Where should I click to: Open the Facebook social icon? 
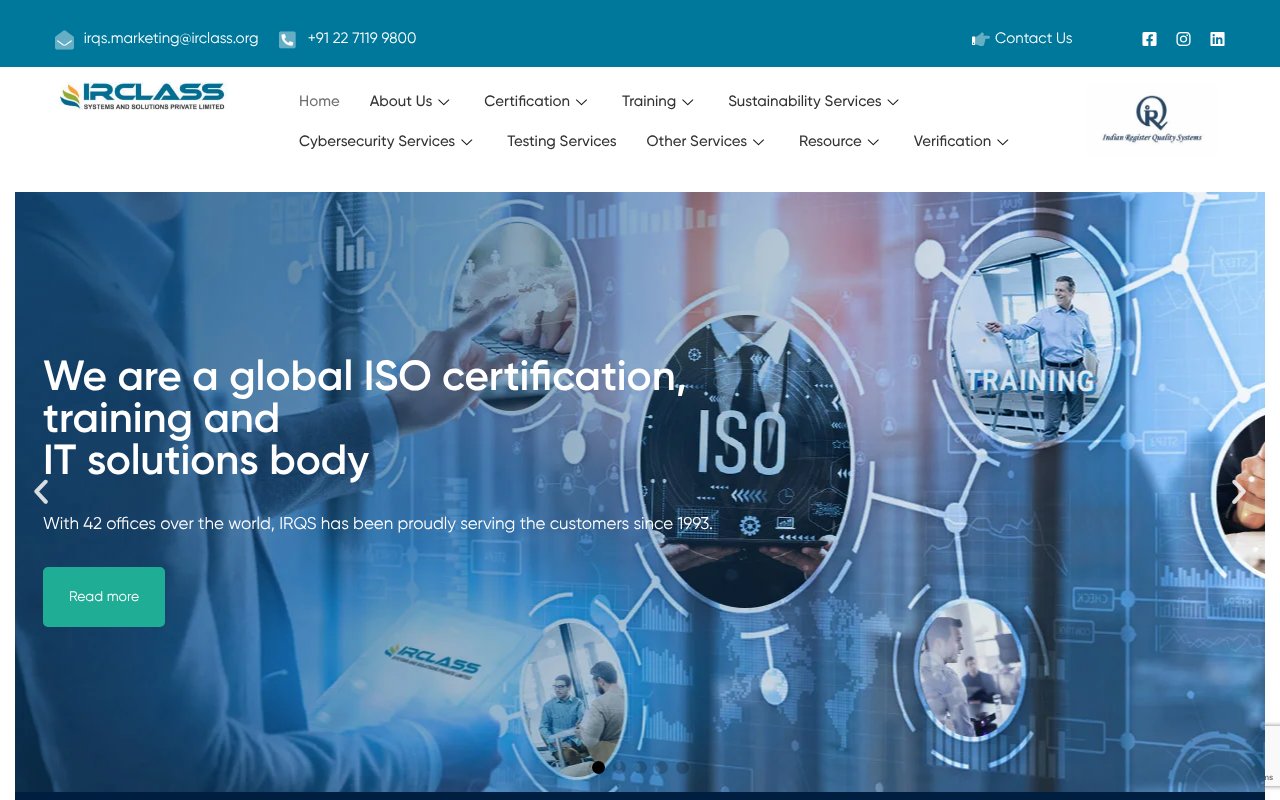tap(1149, 39)
